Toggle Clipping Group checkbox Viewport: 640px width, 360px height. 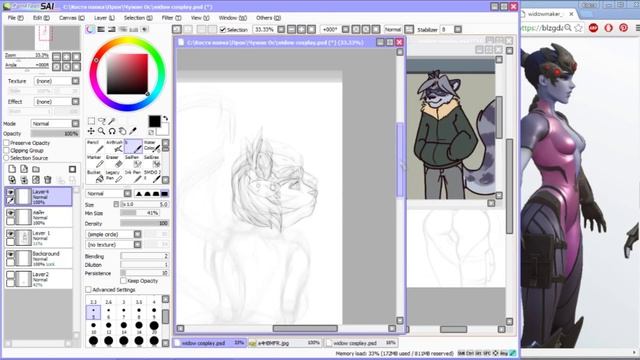click(x=7, y=151)
